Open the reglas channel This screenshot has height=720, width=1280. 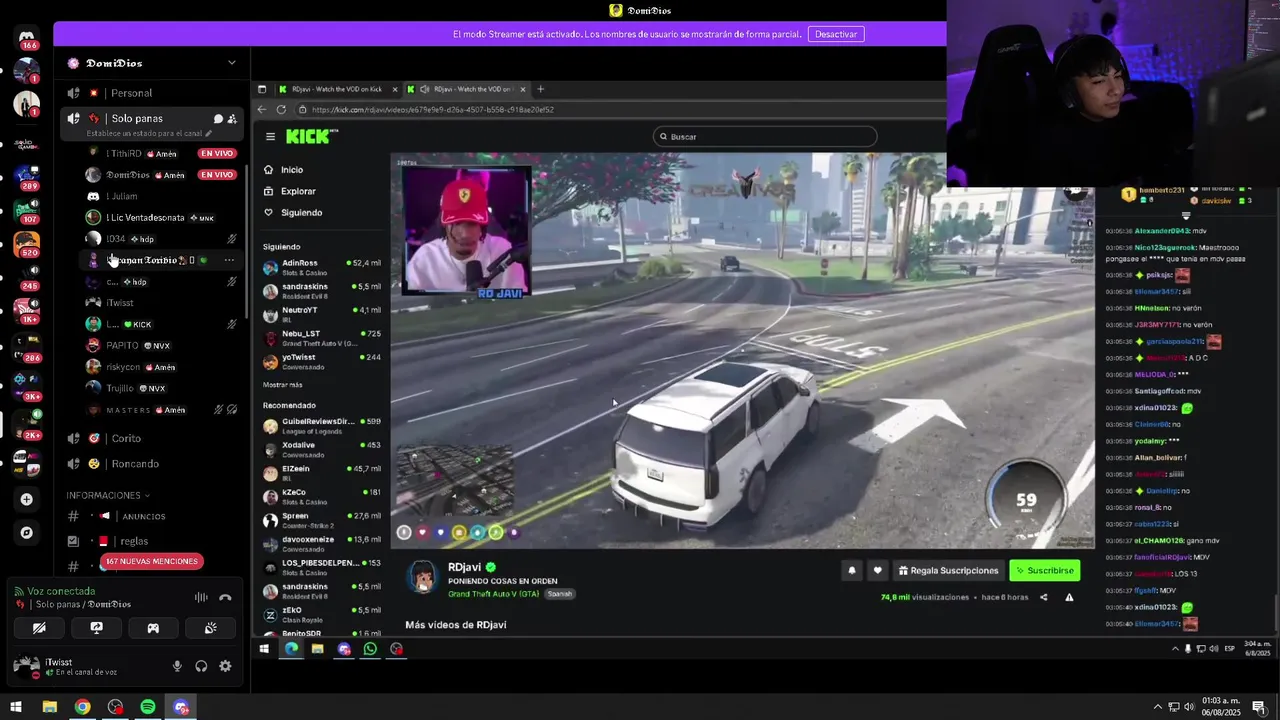tap(134, 541)
